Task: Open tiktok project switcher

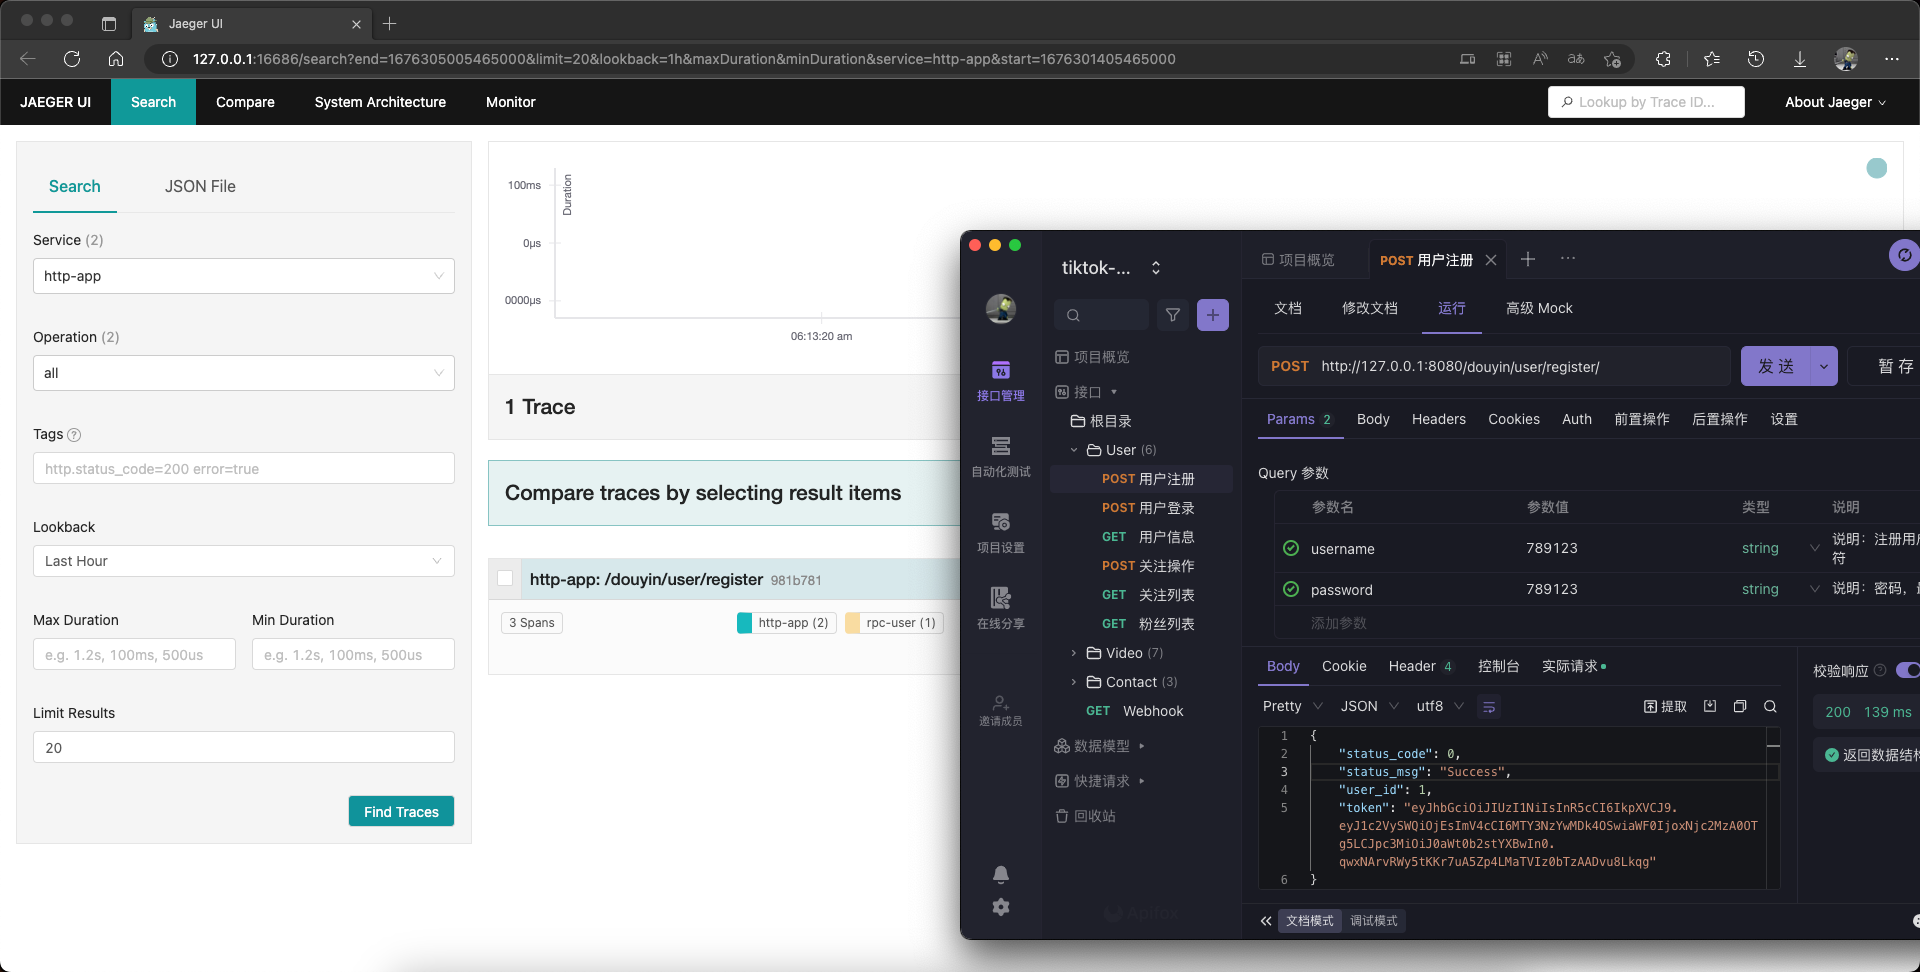Action: (x=1111, y=268)
